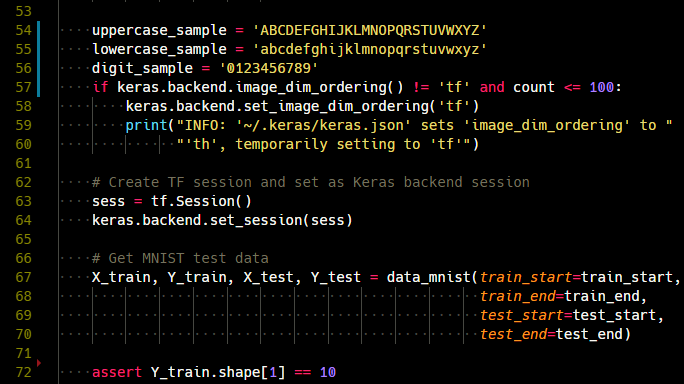Click the 'Create TF session' comment line
Screen dimensions: 684x384
[311, 182]
